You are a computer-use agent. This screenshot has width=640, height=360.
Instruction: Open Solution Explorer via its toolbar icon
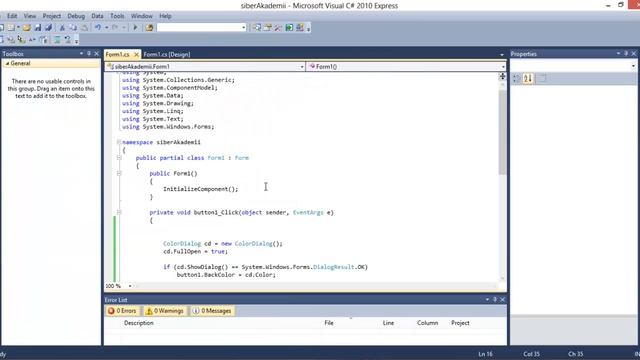click(x=257, y=28)
